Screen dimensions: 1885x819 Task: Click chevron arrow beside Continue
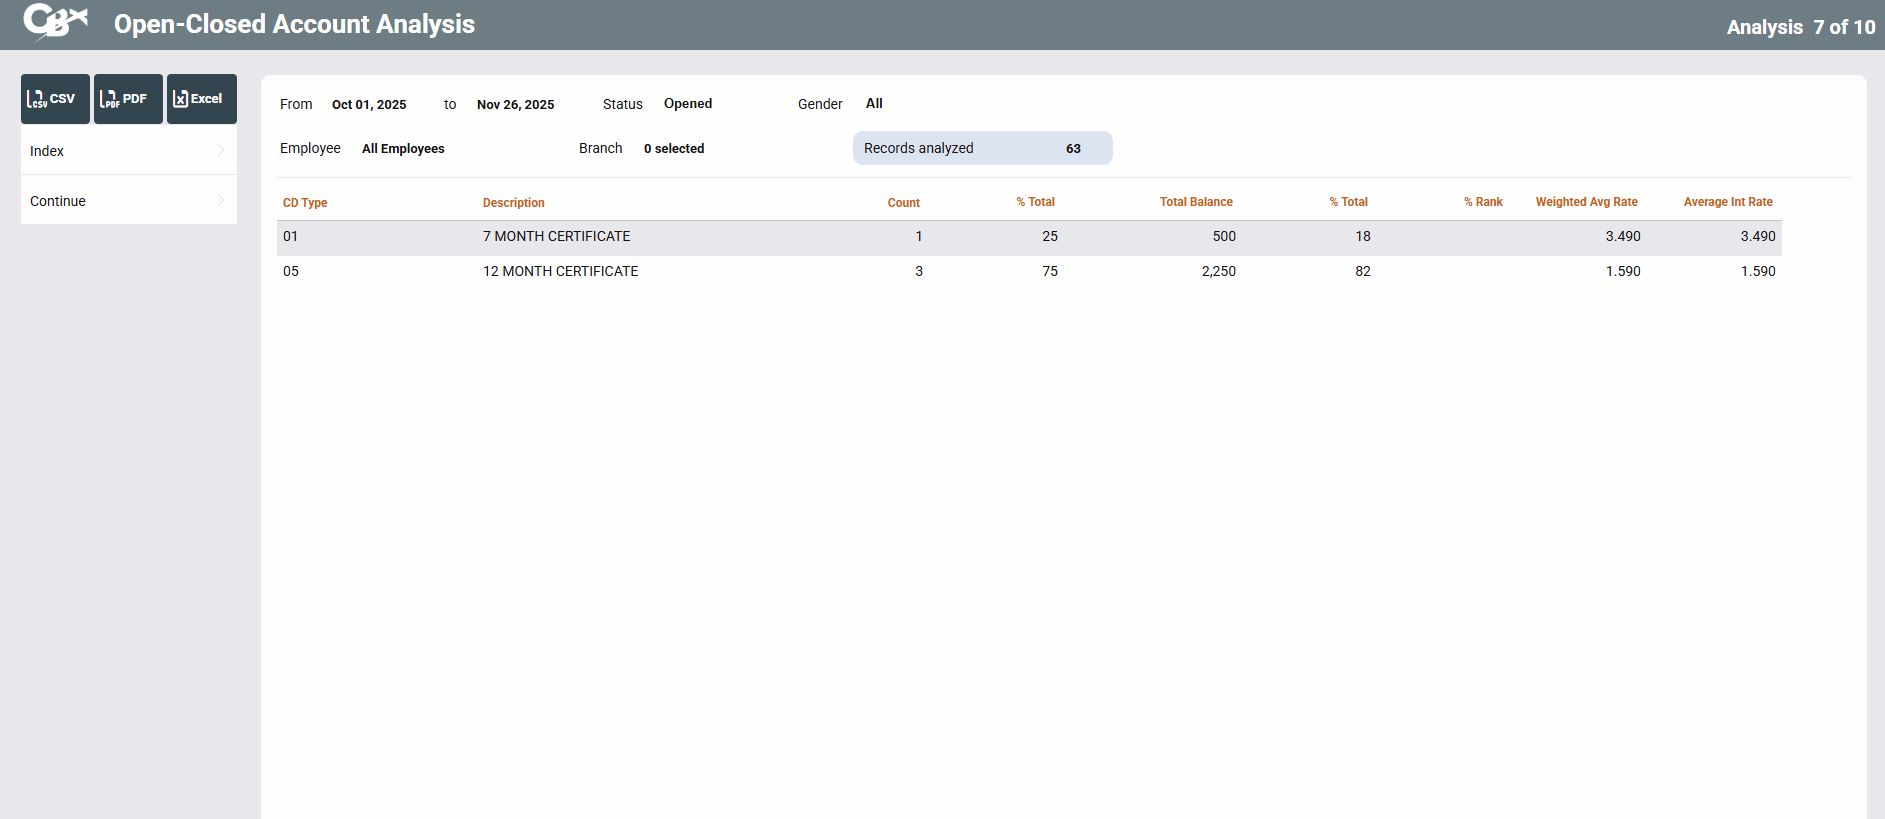221,200
